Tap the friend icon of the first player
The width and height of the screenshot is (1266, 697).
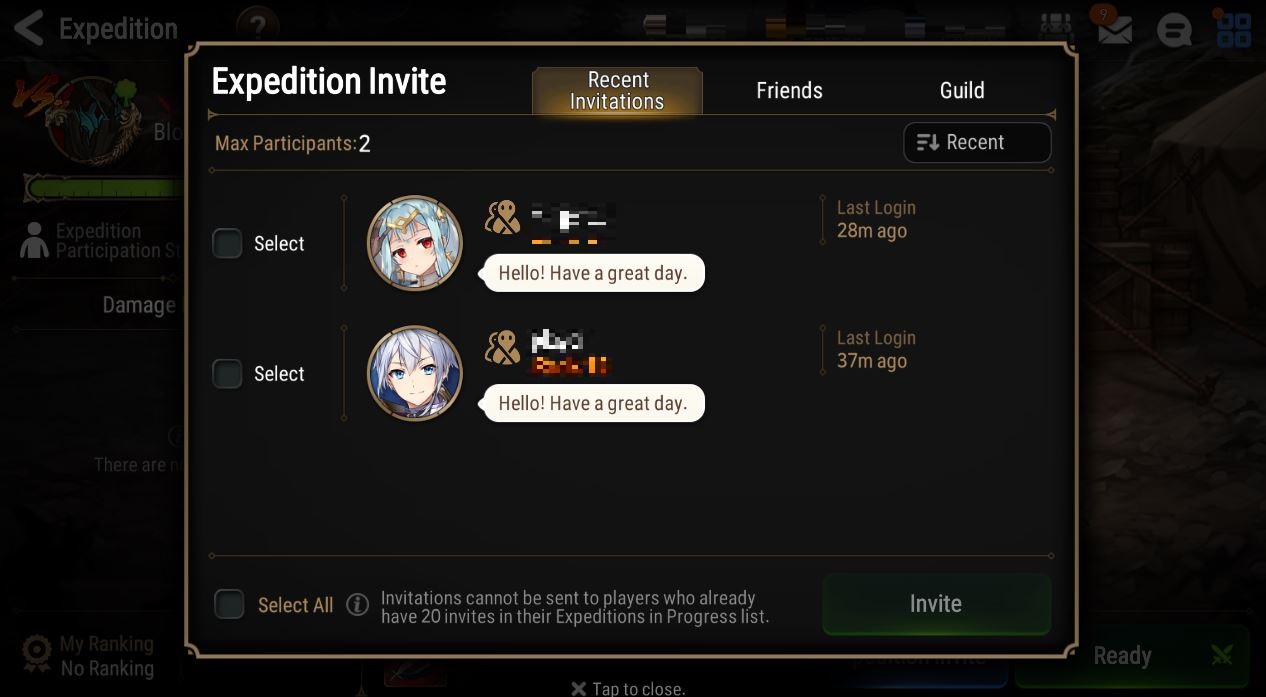(503, 217)
